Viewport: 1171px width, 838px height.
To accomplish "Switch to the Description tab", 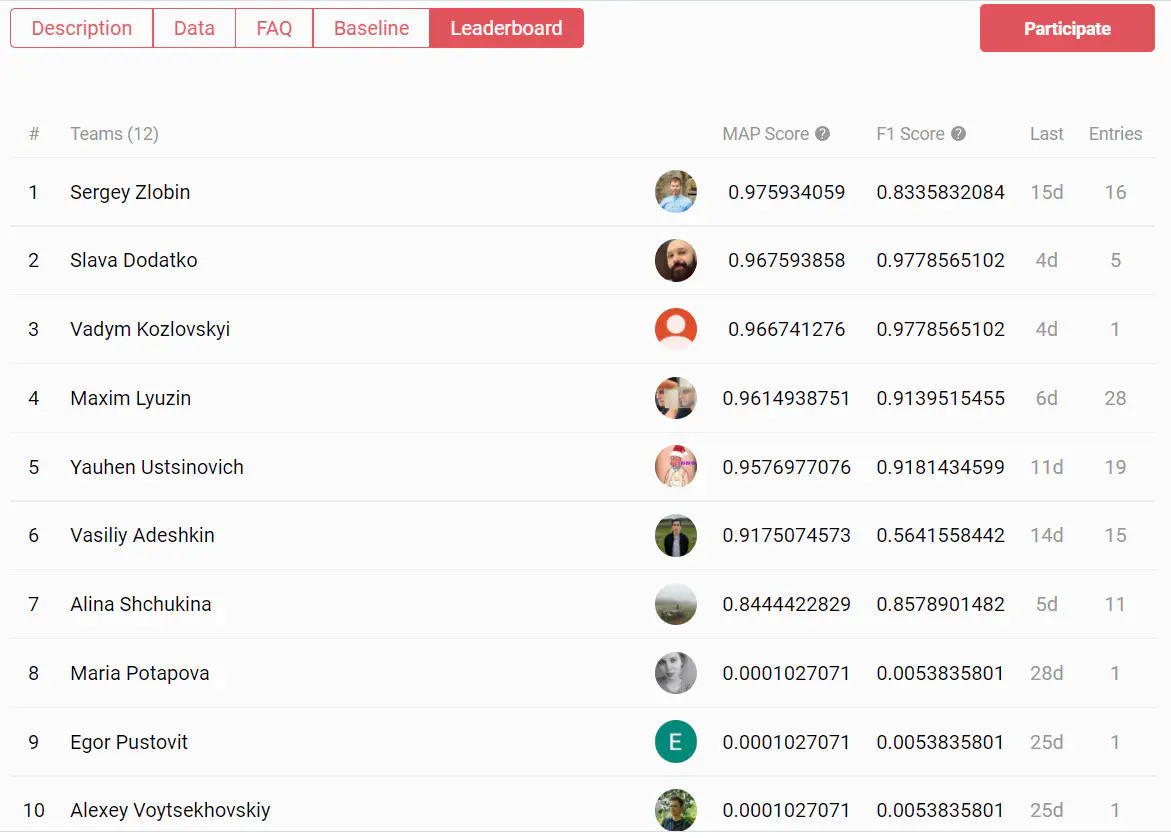I will tap(81, 28).
